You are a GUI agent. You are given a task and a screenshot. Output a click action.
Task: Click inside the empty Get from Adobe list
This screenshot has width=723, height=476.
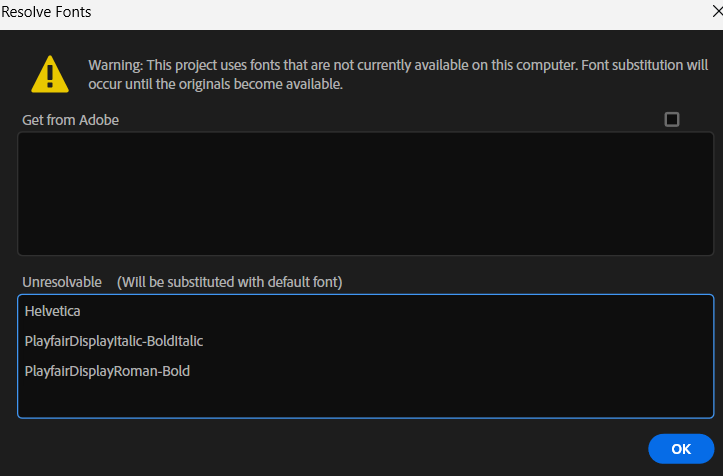(x=365, y=193)
